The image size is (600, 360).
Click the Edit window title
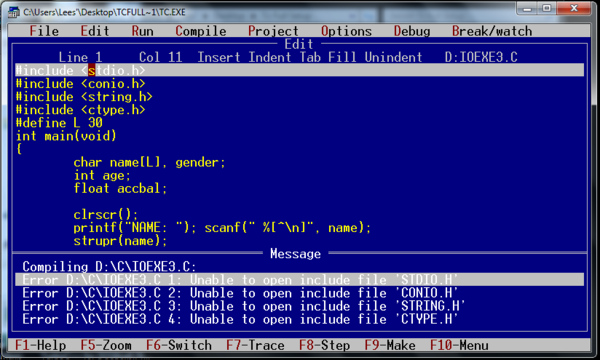tap(299, 44)
